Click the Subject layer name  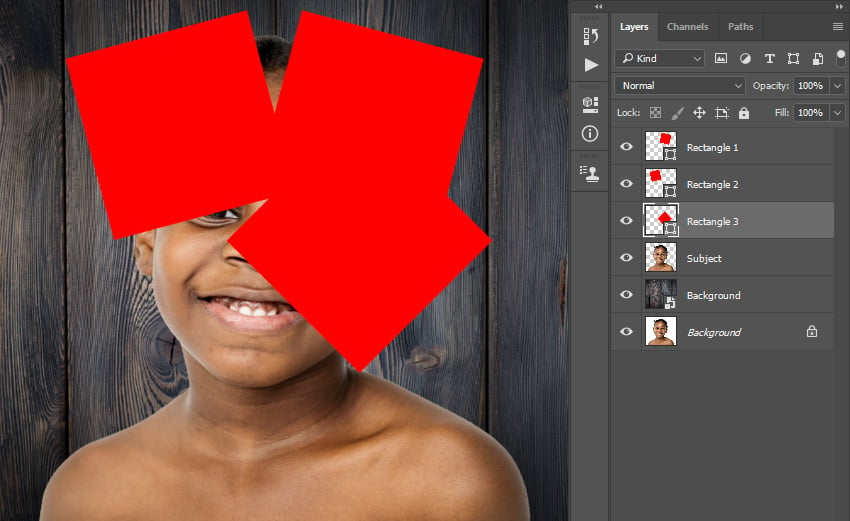coord(704,259)
